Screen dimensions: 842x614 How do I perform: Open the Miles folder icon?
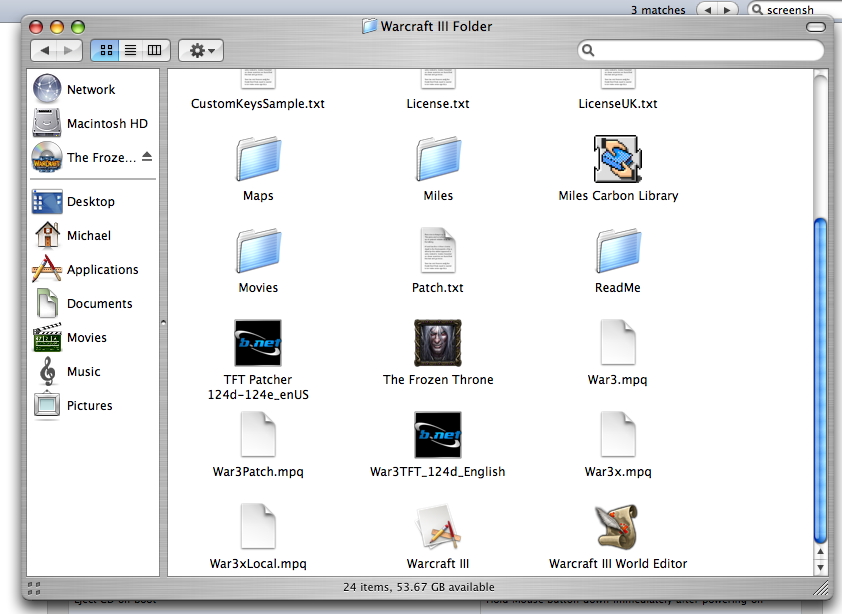click(438, 158)
